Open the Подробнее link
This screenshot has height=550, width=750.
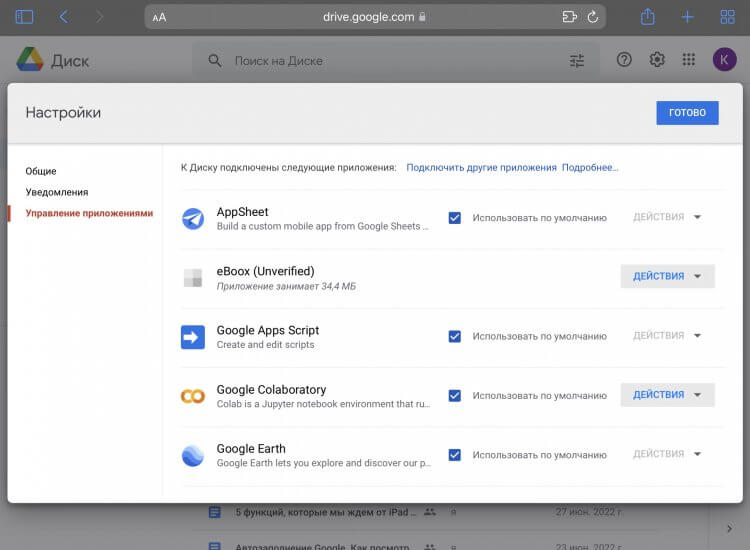[x=590, y=167]
